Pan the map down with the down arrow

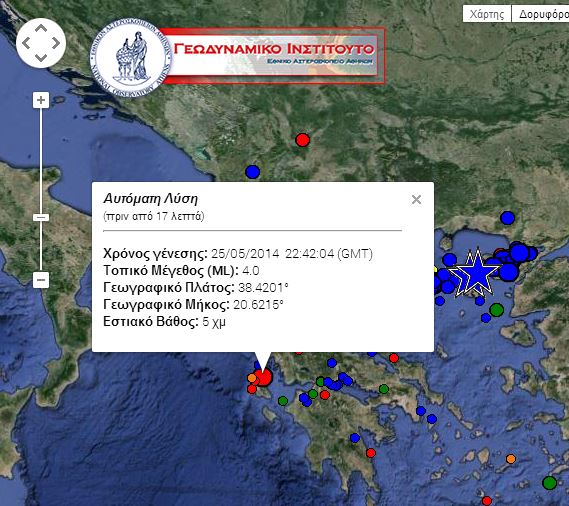click(x=41, y=57)
